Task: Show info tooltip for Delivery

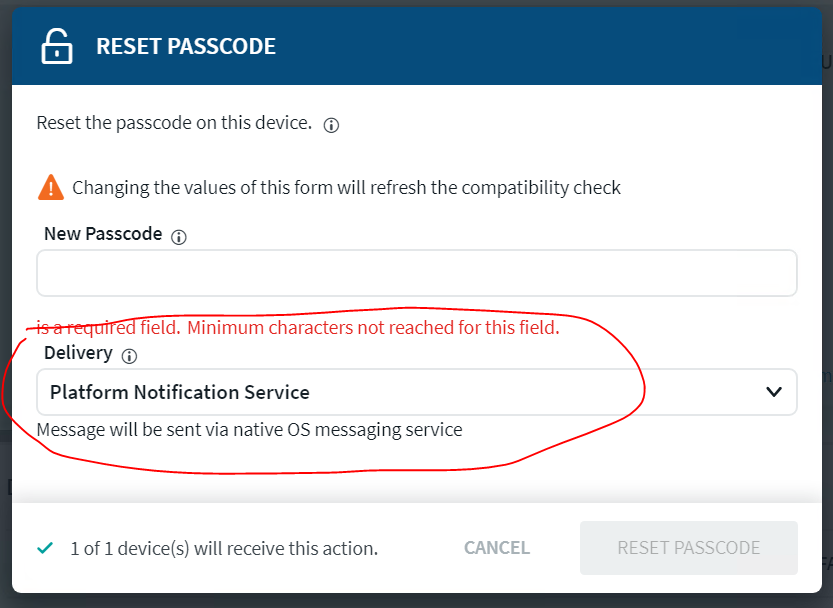Action: 129,355
